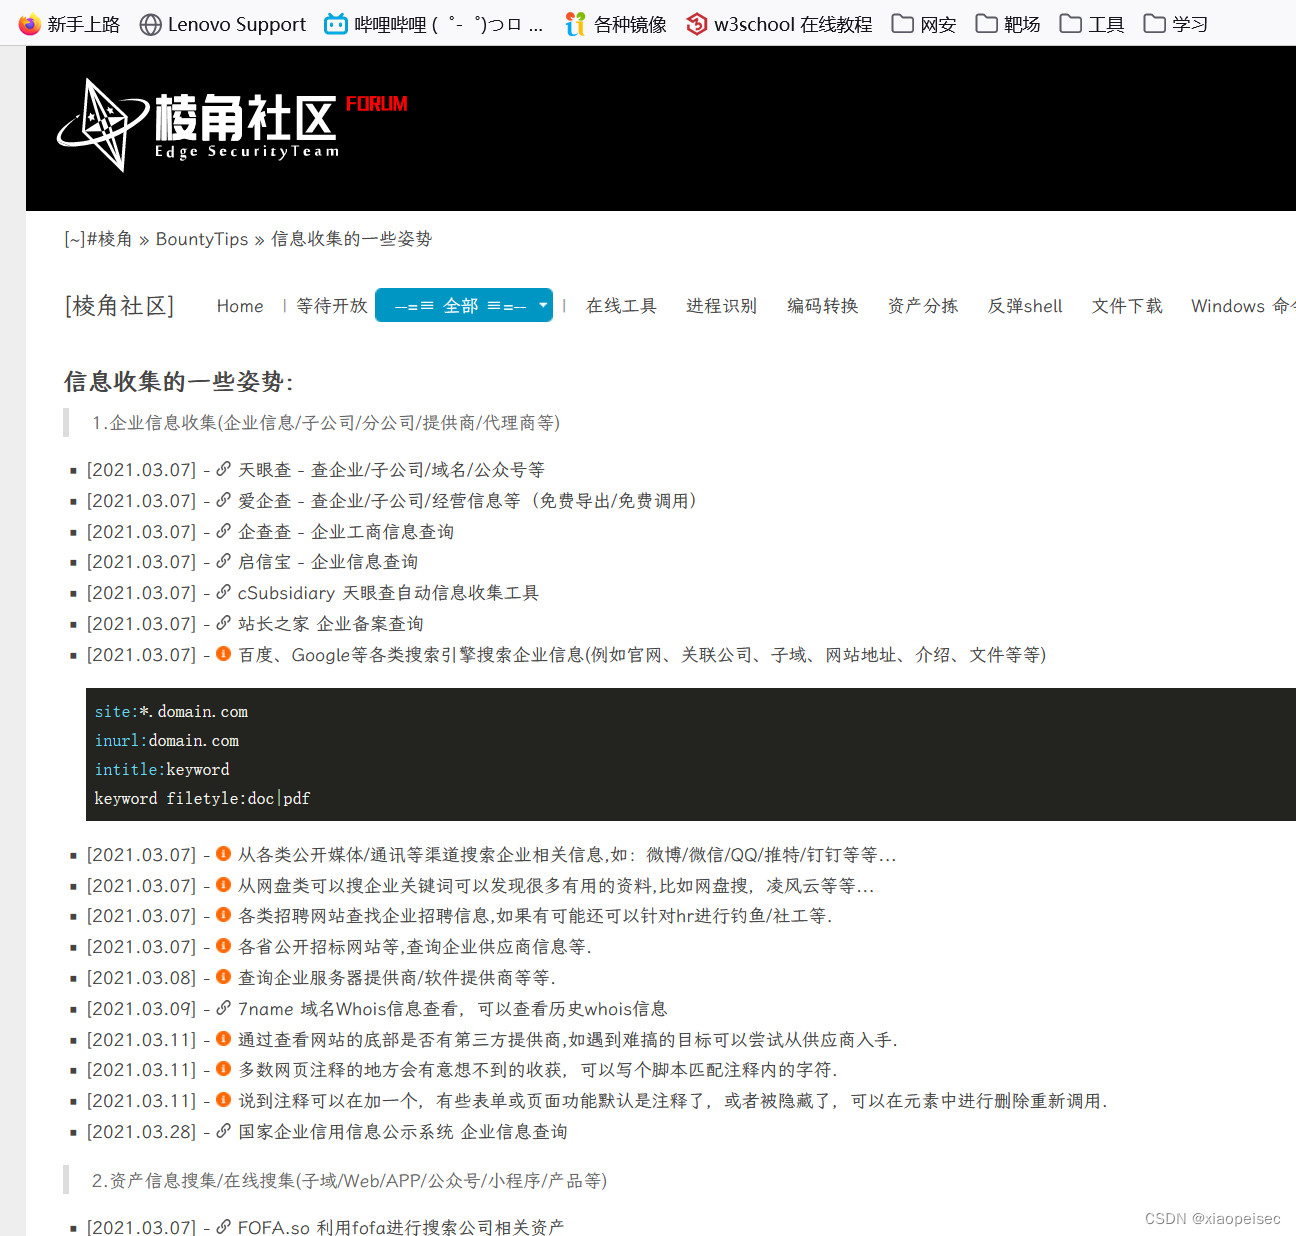The height and width of the screenshot is (1236, 1296).
Task: Open the 靶场 bookmarks folder
Action: (x=1007, y=23)
